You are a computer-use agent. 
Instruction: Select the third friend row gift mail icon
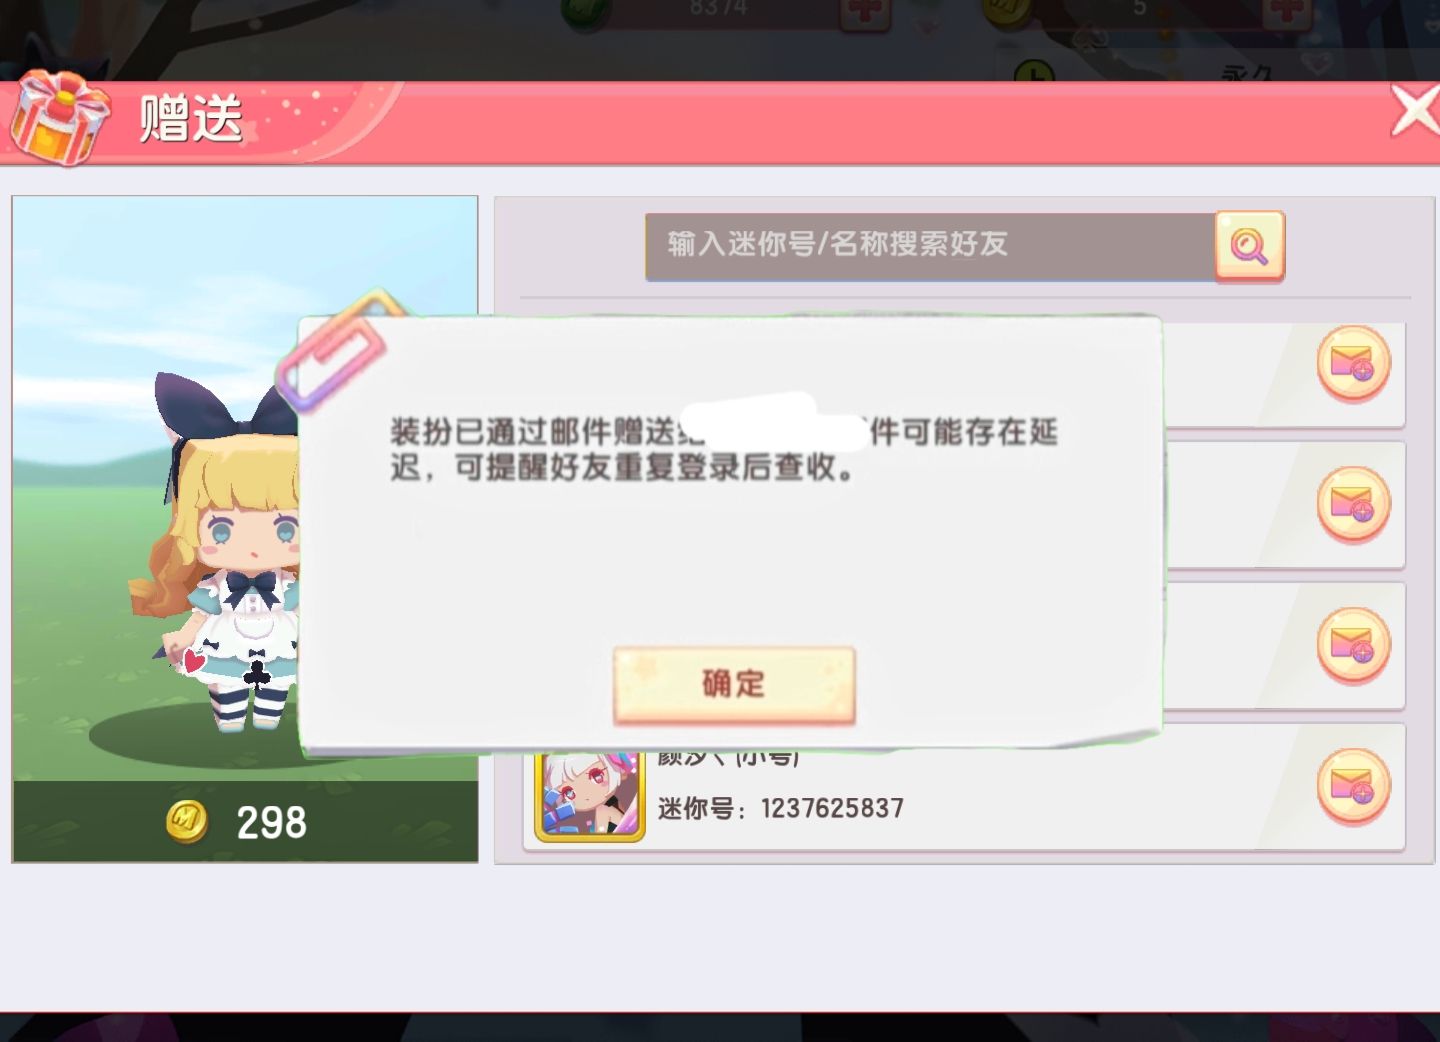(x=1353, y=645)
